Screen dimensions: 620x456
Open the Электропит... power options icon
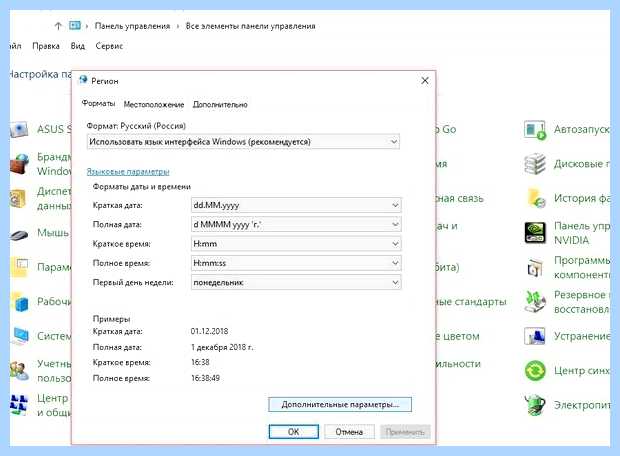535,405
